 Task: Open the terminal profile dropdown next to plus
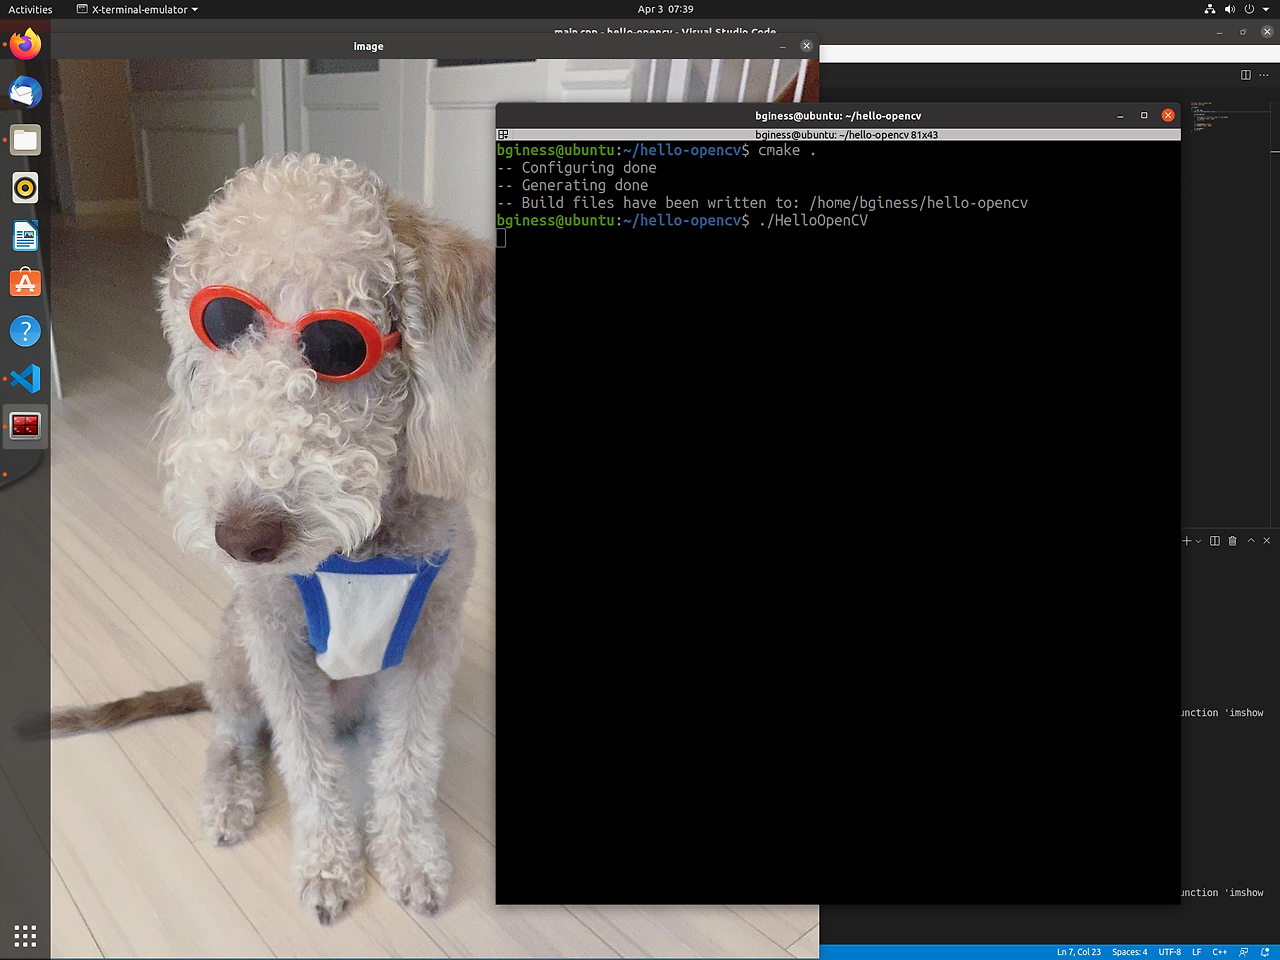pyautogui.click(x=1198, y=541)
